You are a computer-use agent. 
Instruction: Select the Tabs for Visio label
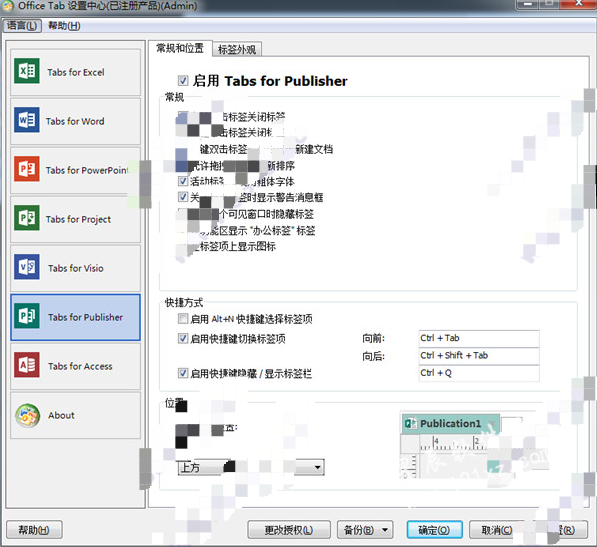(x=76, y=268)
